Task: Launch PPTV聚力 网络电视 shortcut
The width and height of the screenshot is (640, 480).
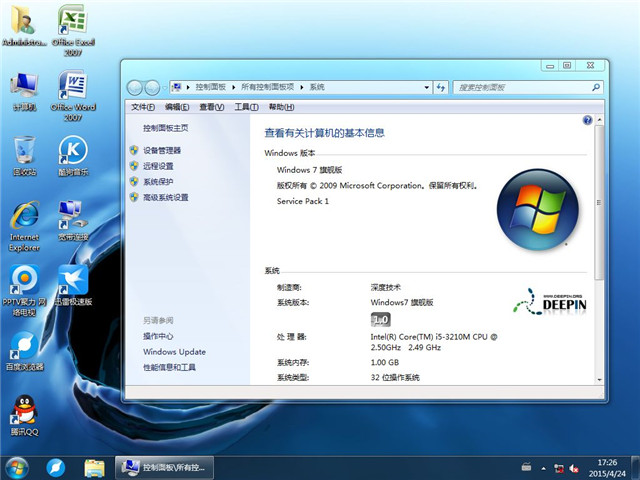Action: 24,291
